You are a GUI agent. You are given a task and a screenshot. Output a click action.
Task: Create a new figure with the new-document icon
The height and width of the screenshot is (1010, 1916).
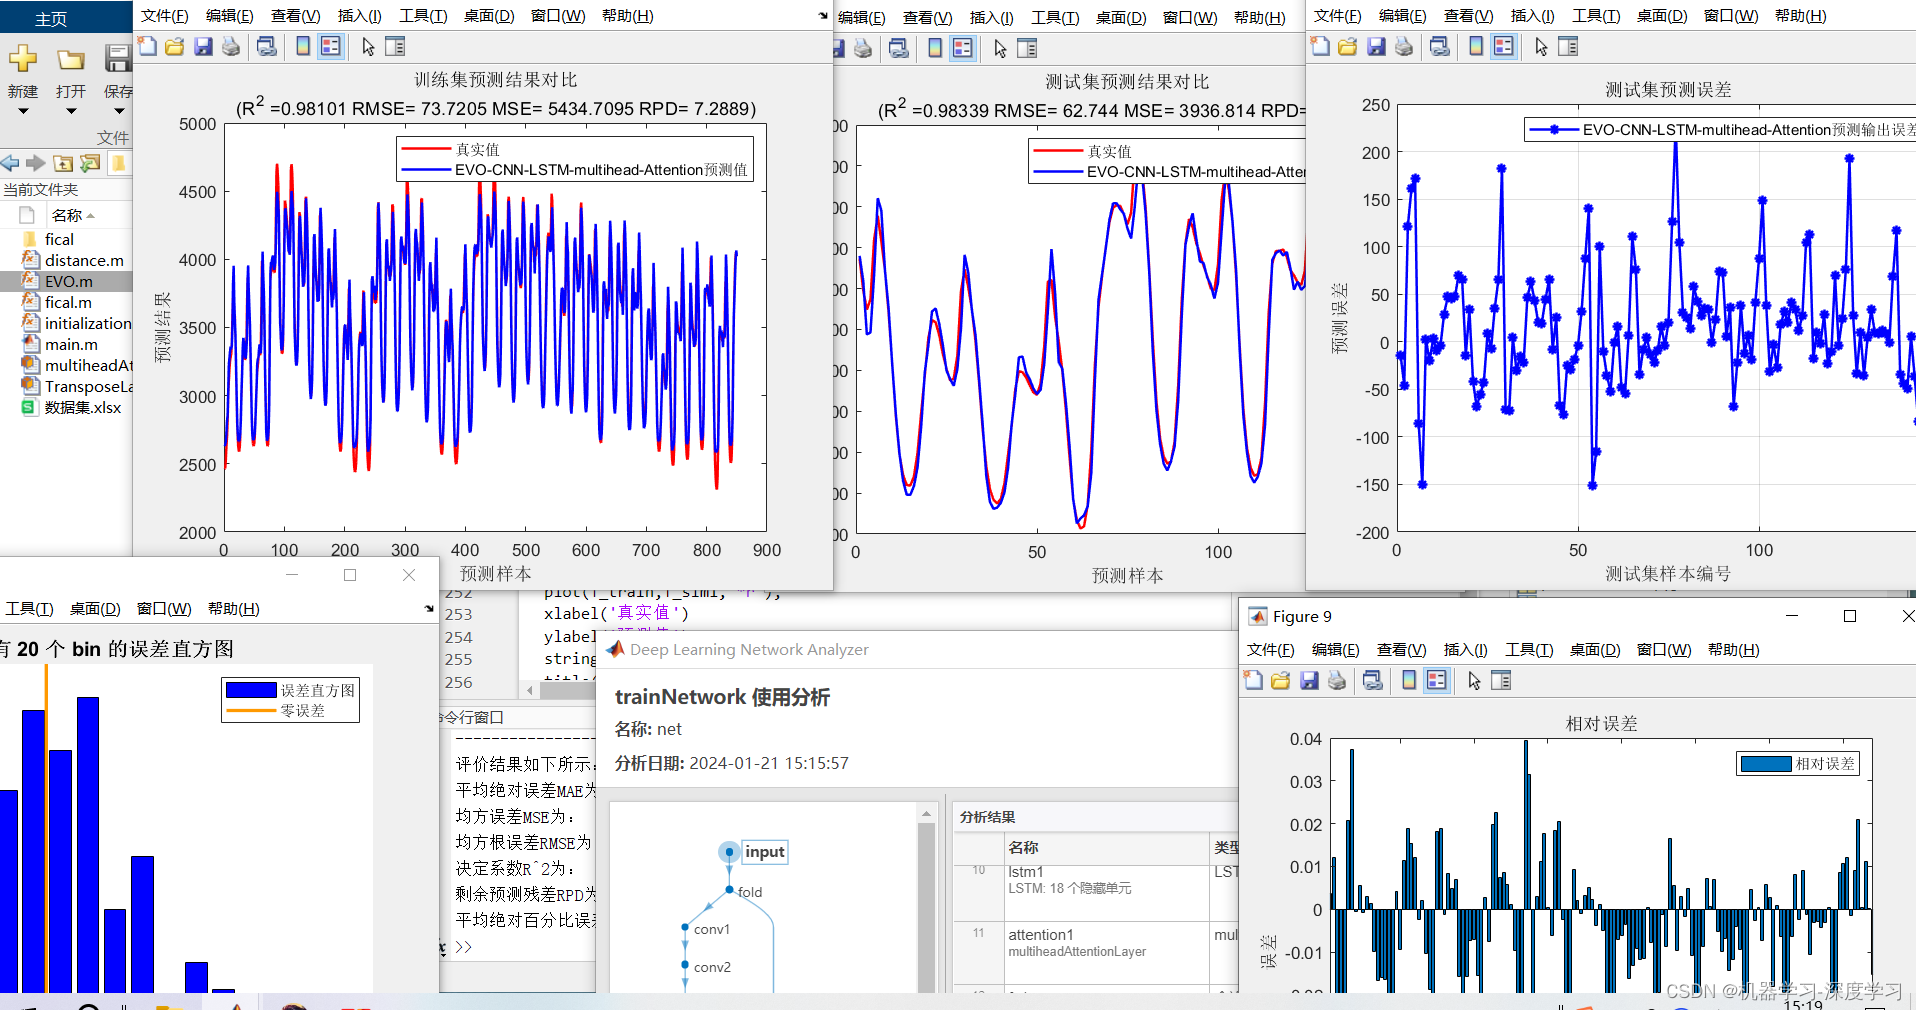click(148, 46)
